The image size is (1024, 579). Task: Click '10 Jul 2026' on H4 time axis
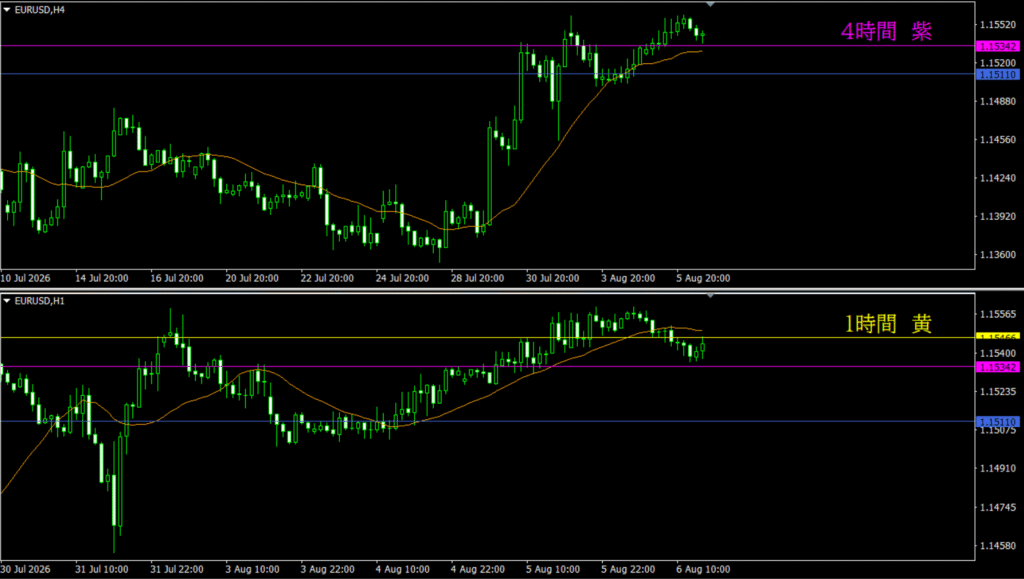[x=25, y=278]
